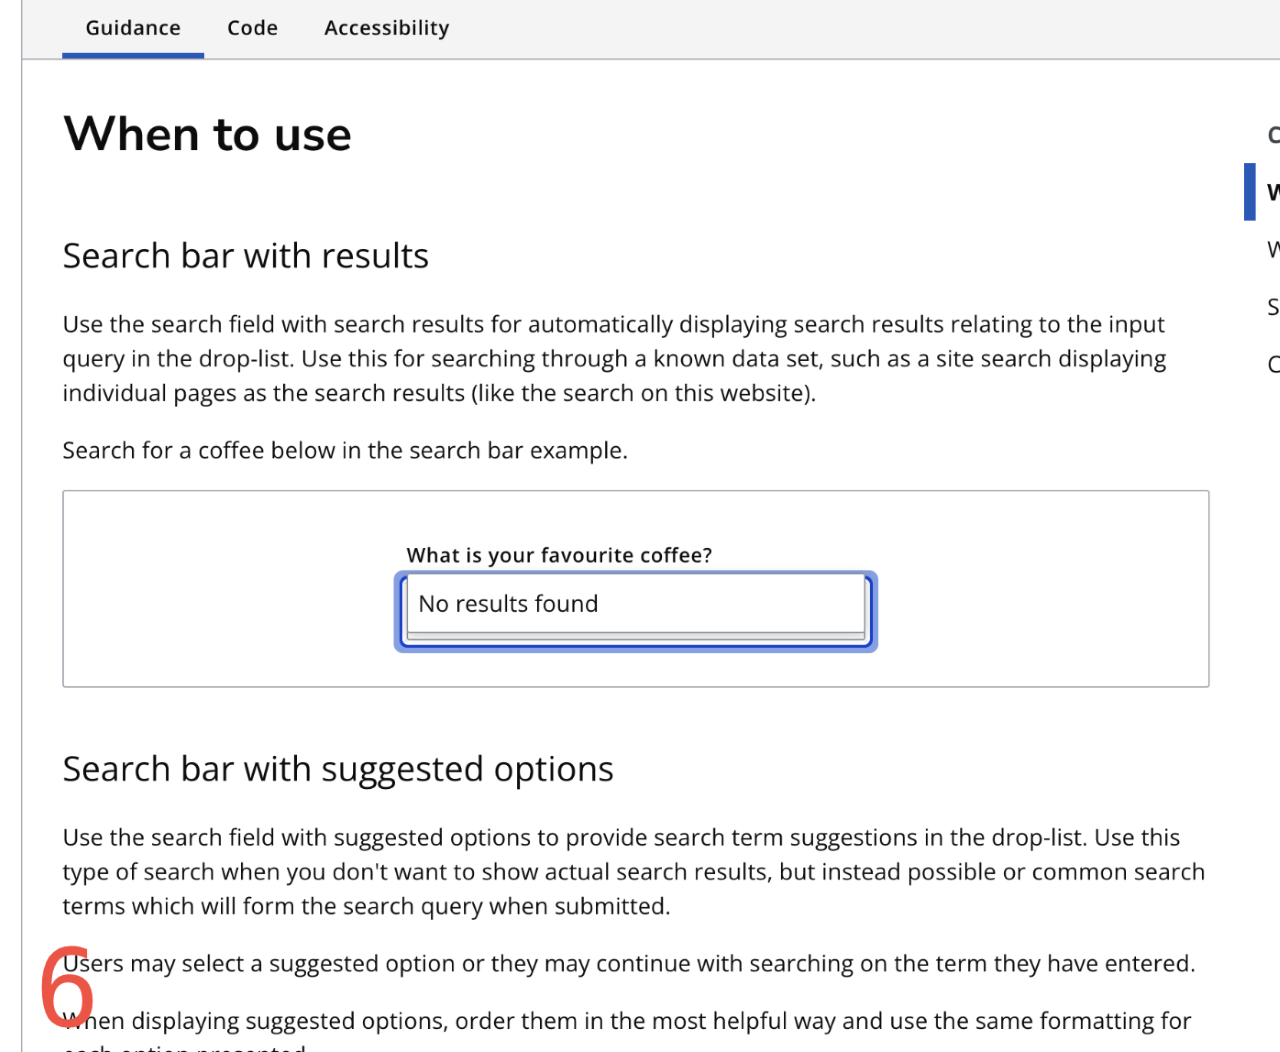Click the paragraph about known data sets
The width and height of the screenshot is (1280, 1052).
click(614, 358)
